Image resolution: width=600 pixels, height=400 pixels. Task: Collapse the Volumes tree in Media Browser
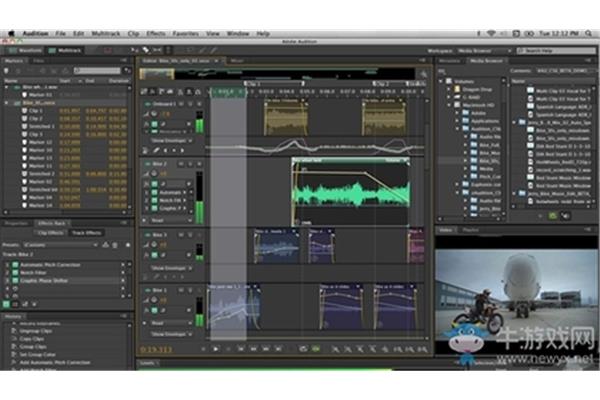pyautogui.click(x=441, y=81)
